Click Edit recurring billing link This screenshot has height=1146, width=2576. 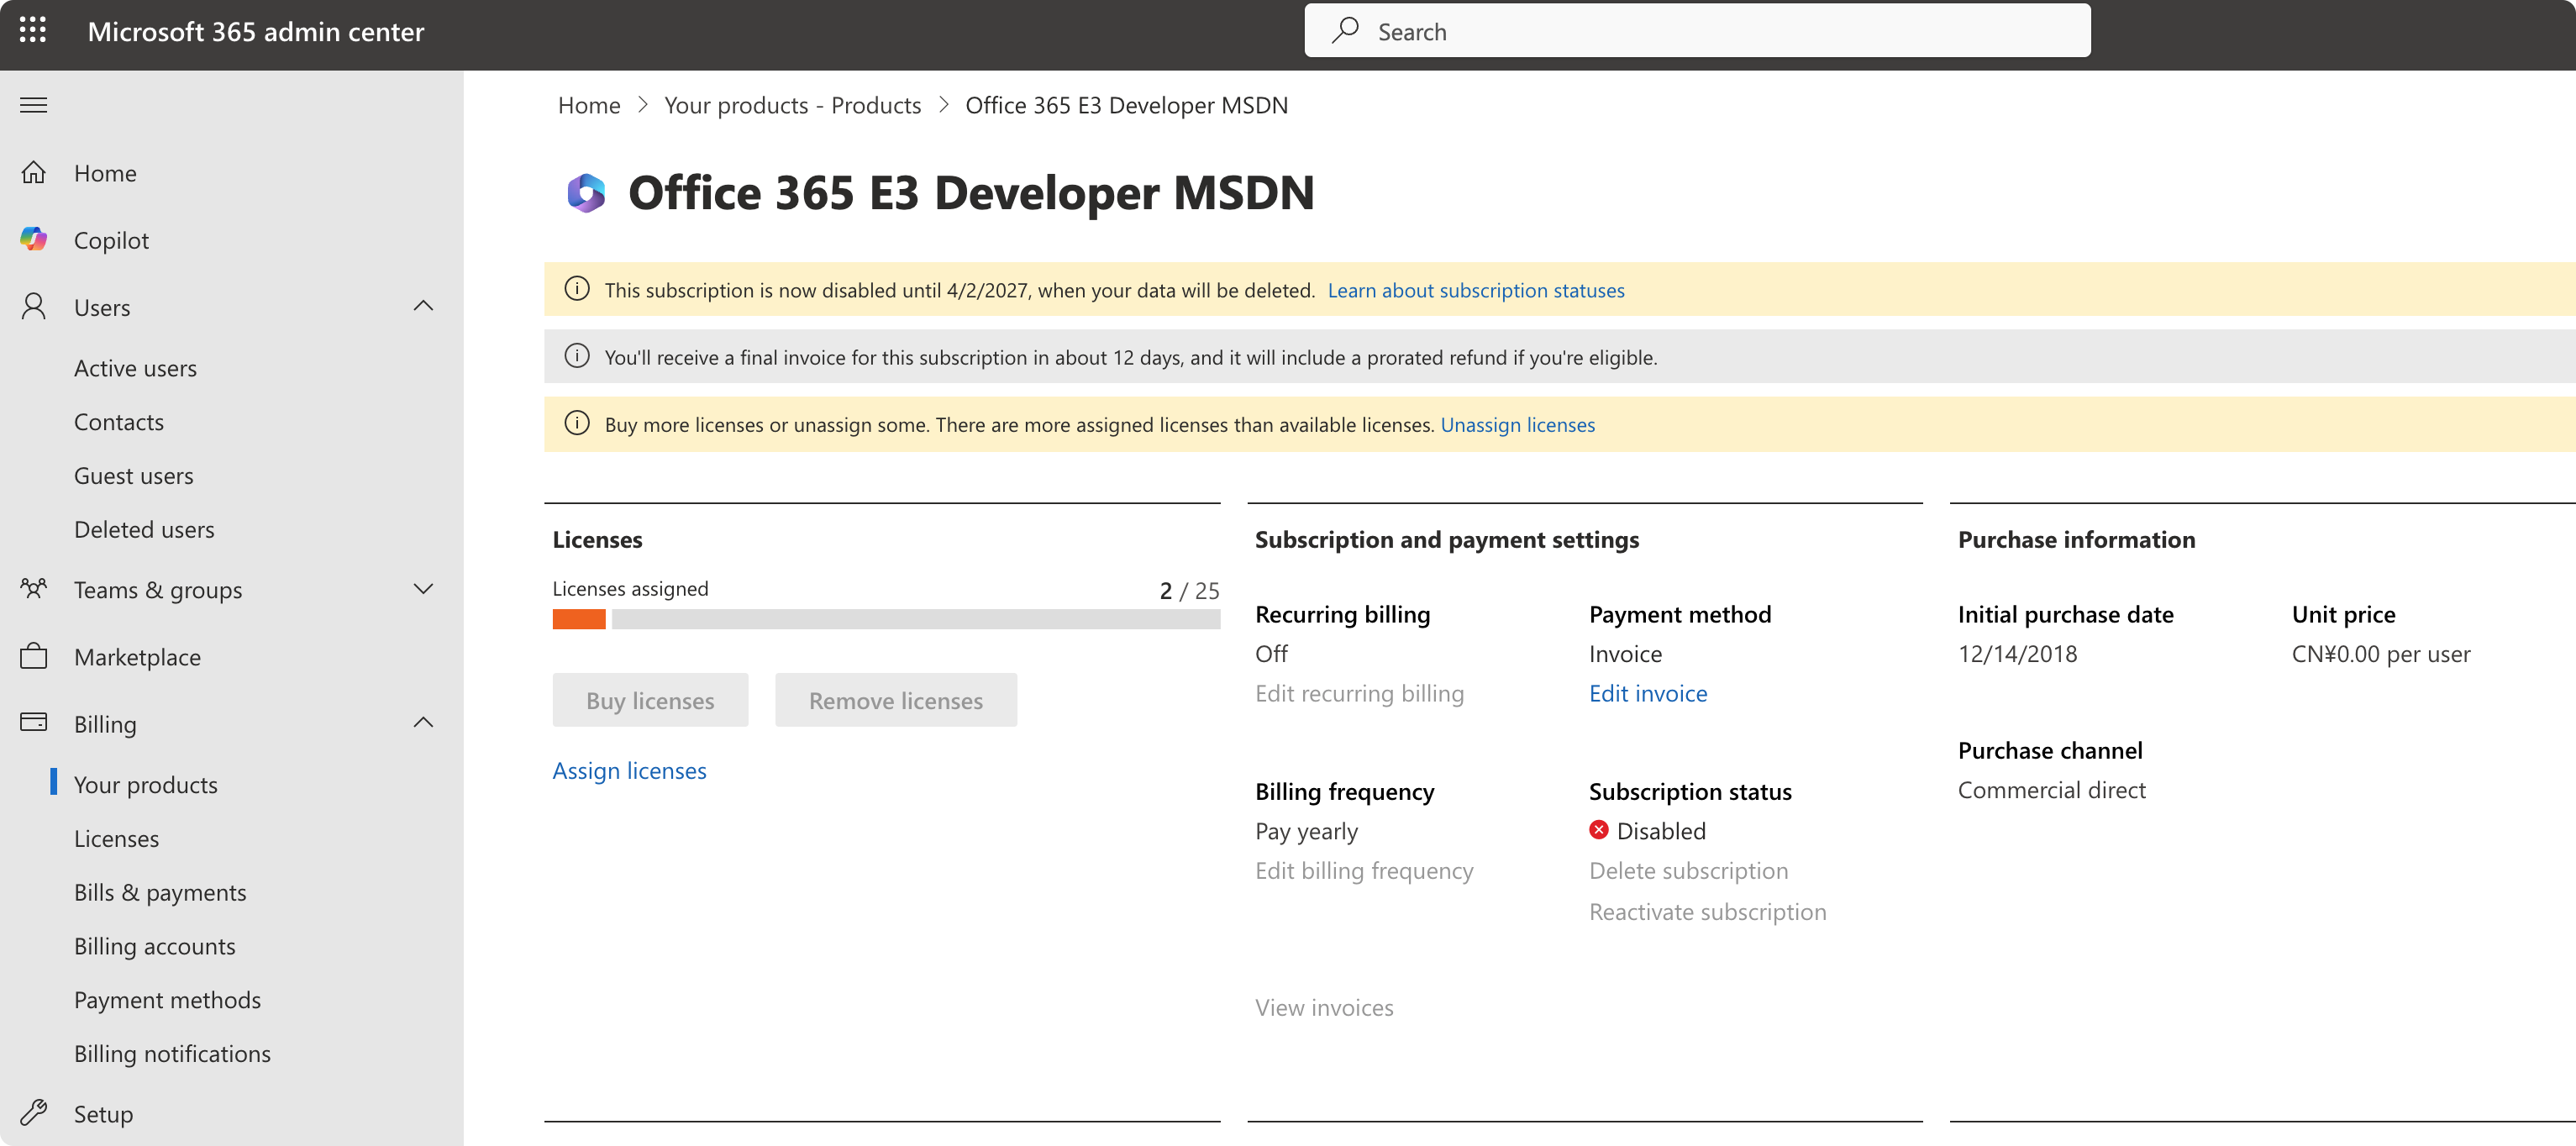[1359, 693]
